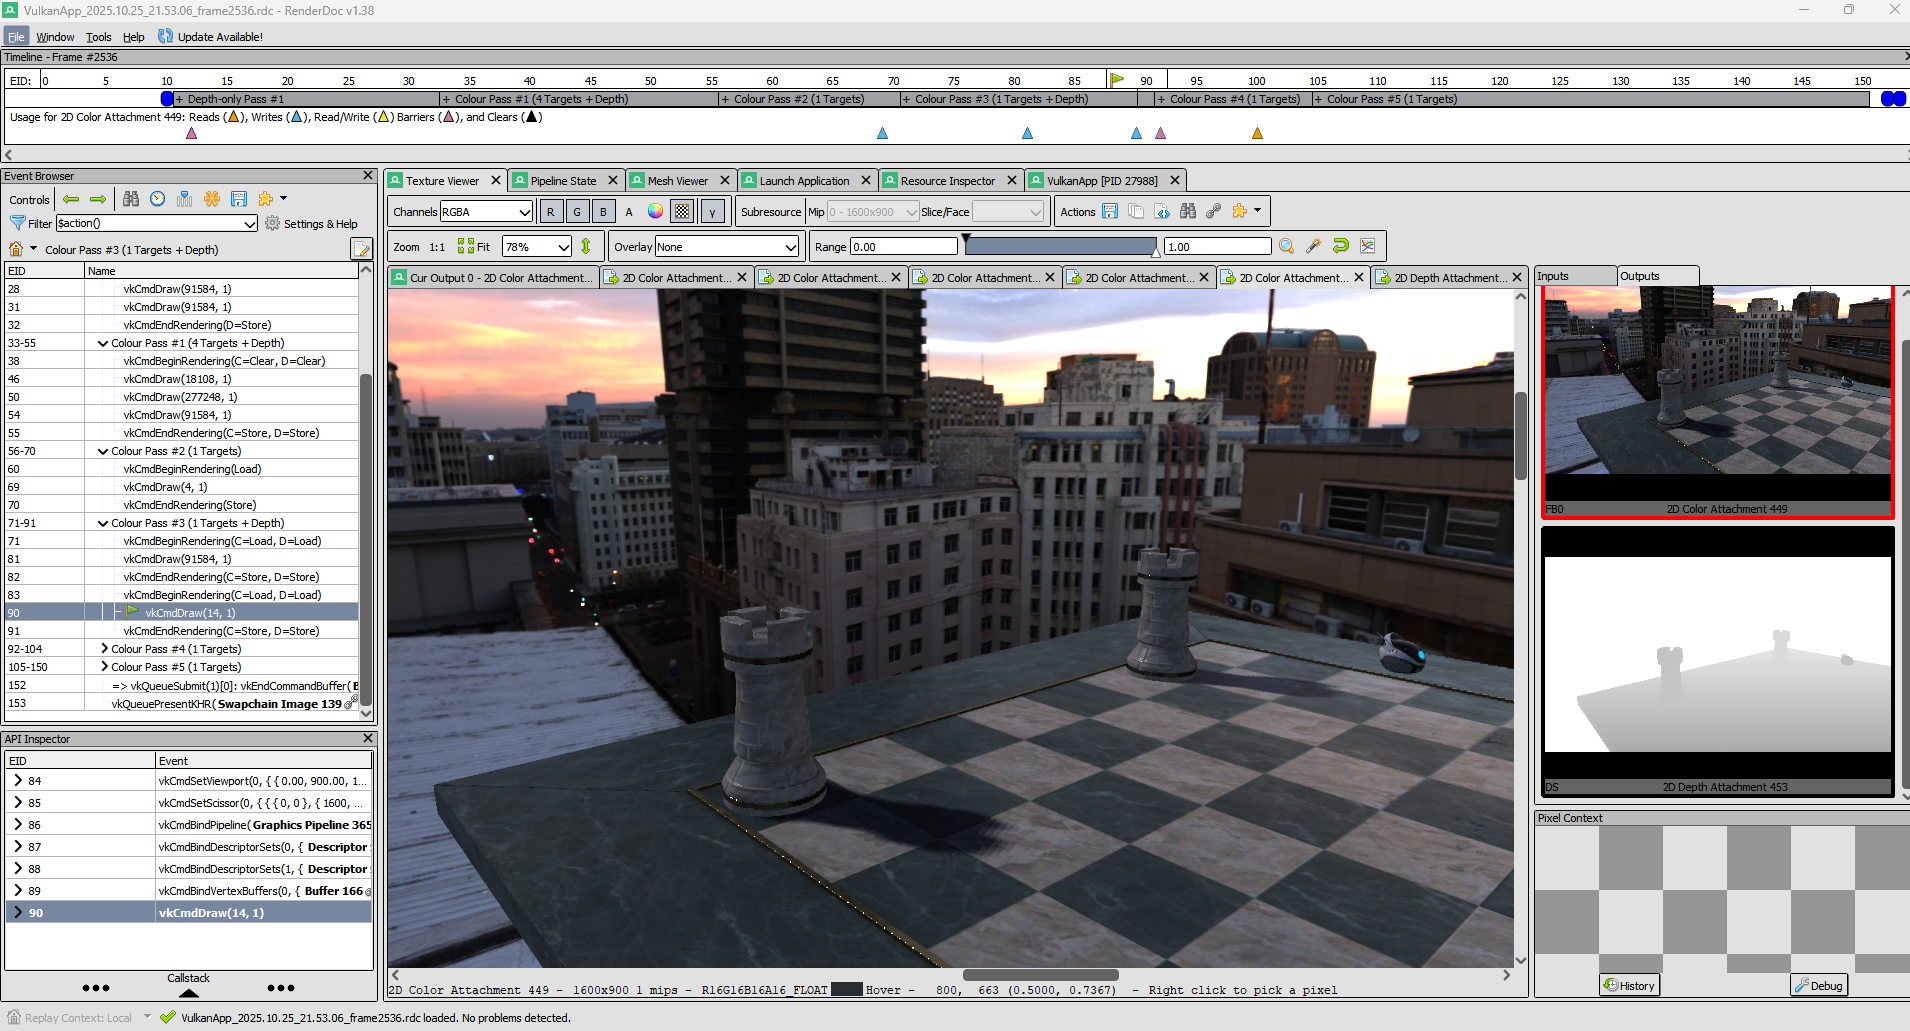Click the auto-fit range wand icon
Viewport: 1910px width, 1031px height.
pyautogui.click(x=1313, y=246)
